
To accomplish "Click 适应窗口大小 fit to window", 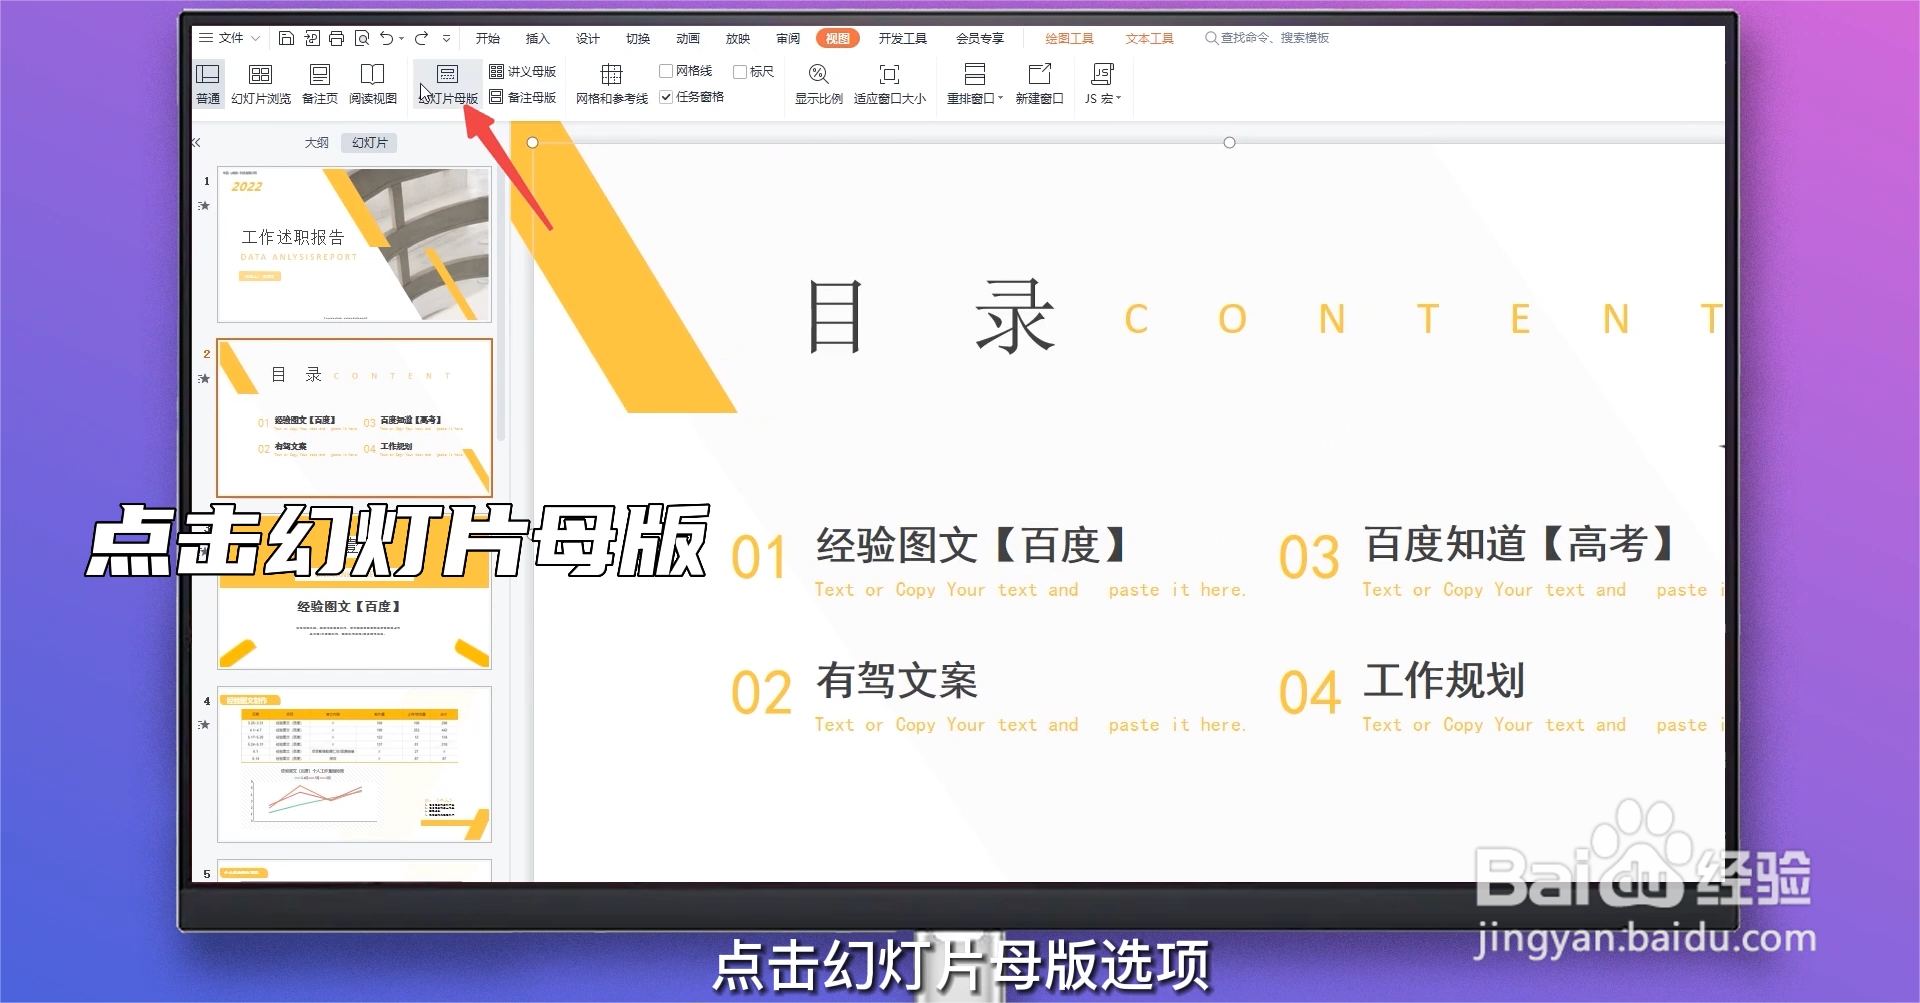I will click(x=889, y=84).
